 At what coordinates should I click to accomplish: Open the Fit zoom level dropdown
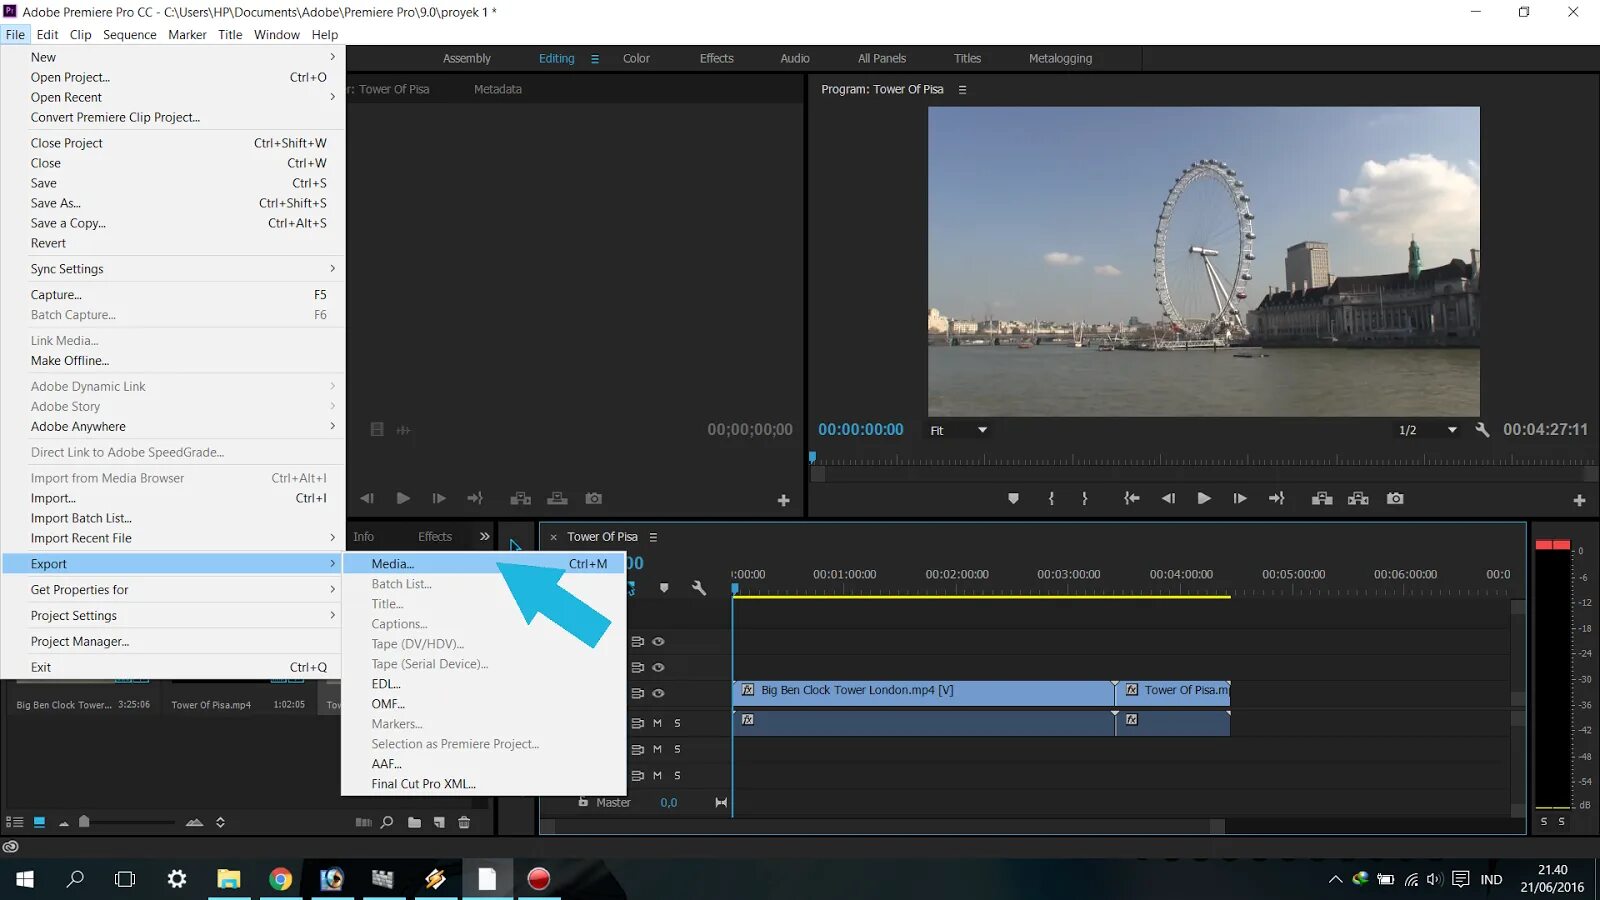(x=959, y=430)
